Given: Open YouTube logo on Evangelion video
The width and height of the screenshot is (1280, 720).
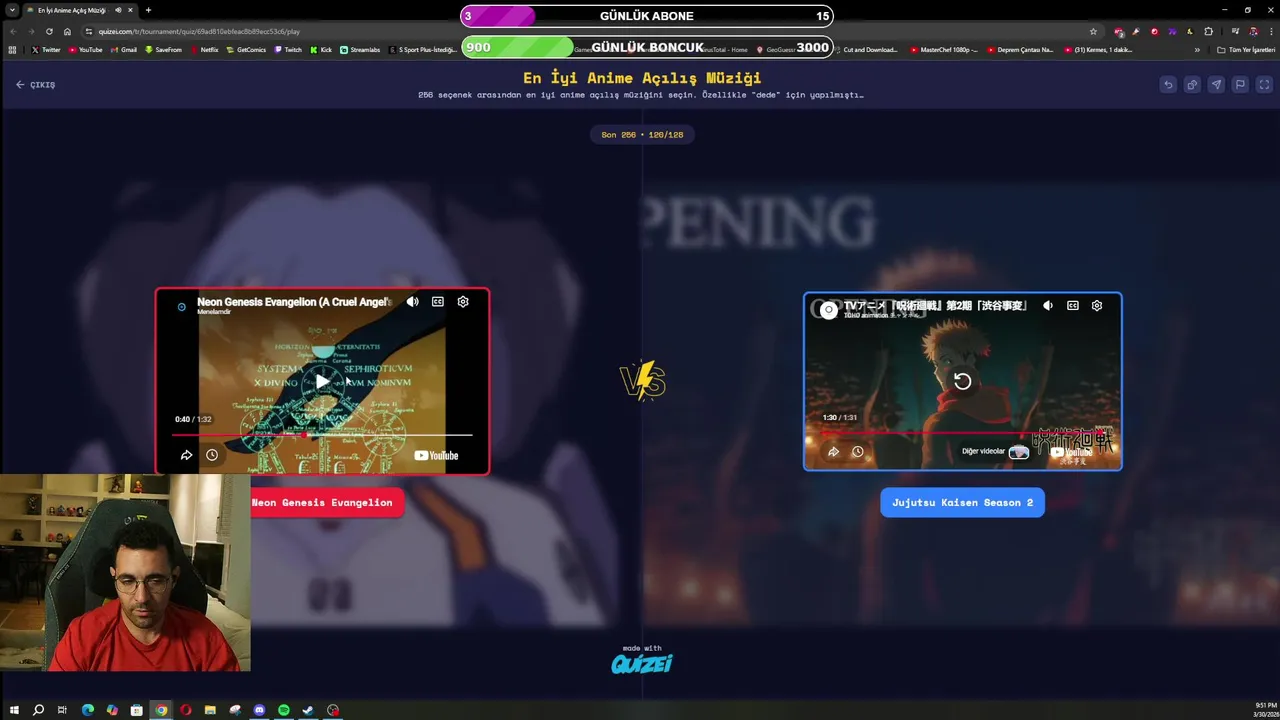Looking at the screenshot, I should pyautogui.click(x=436, y=456).
